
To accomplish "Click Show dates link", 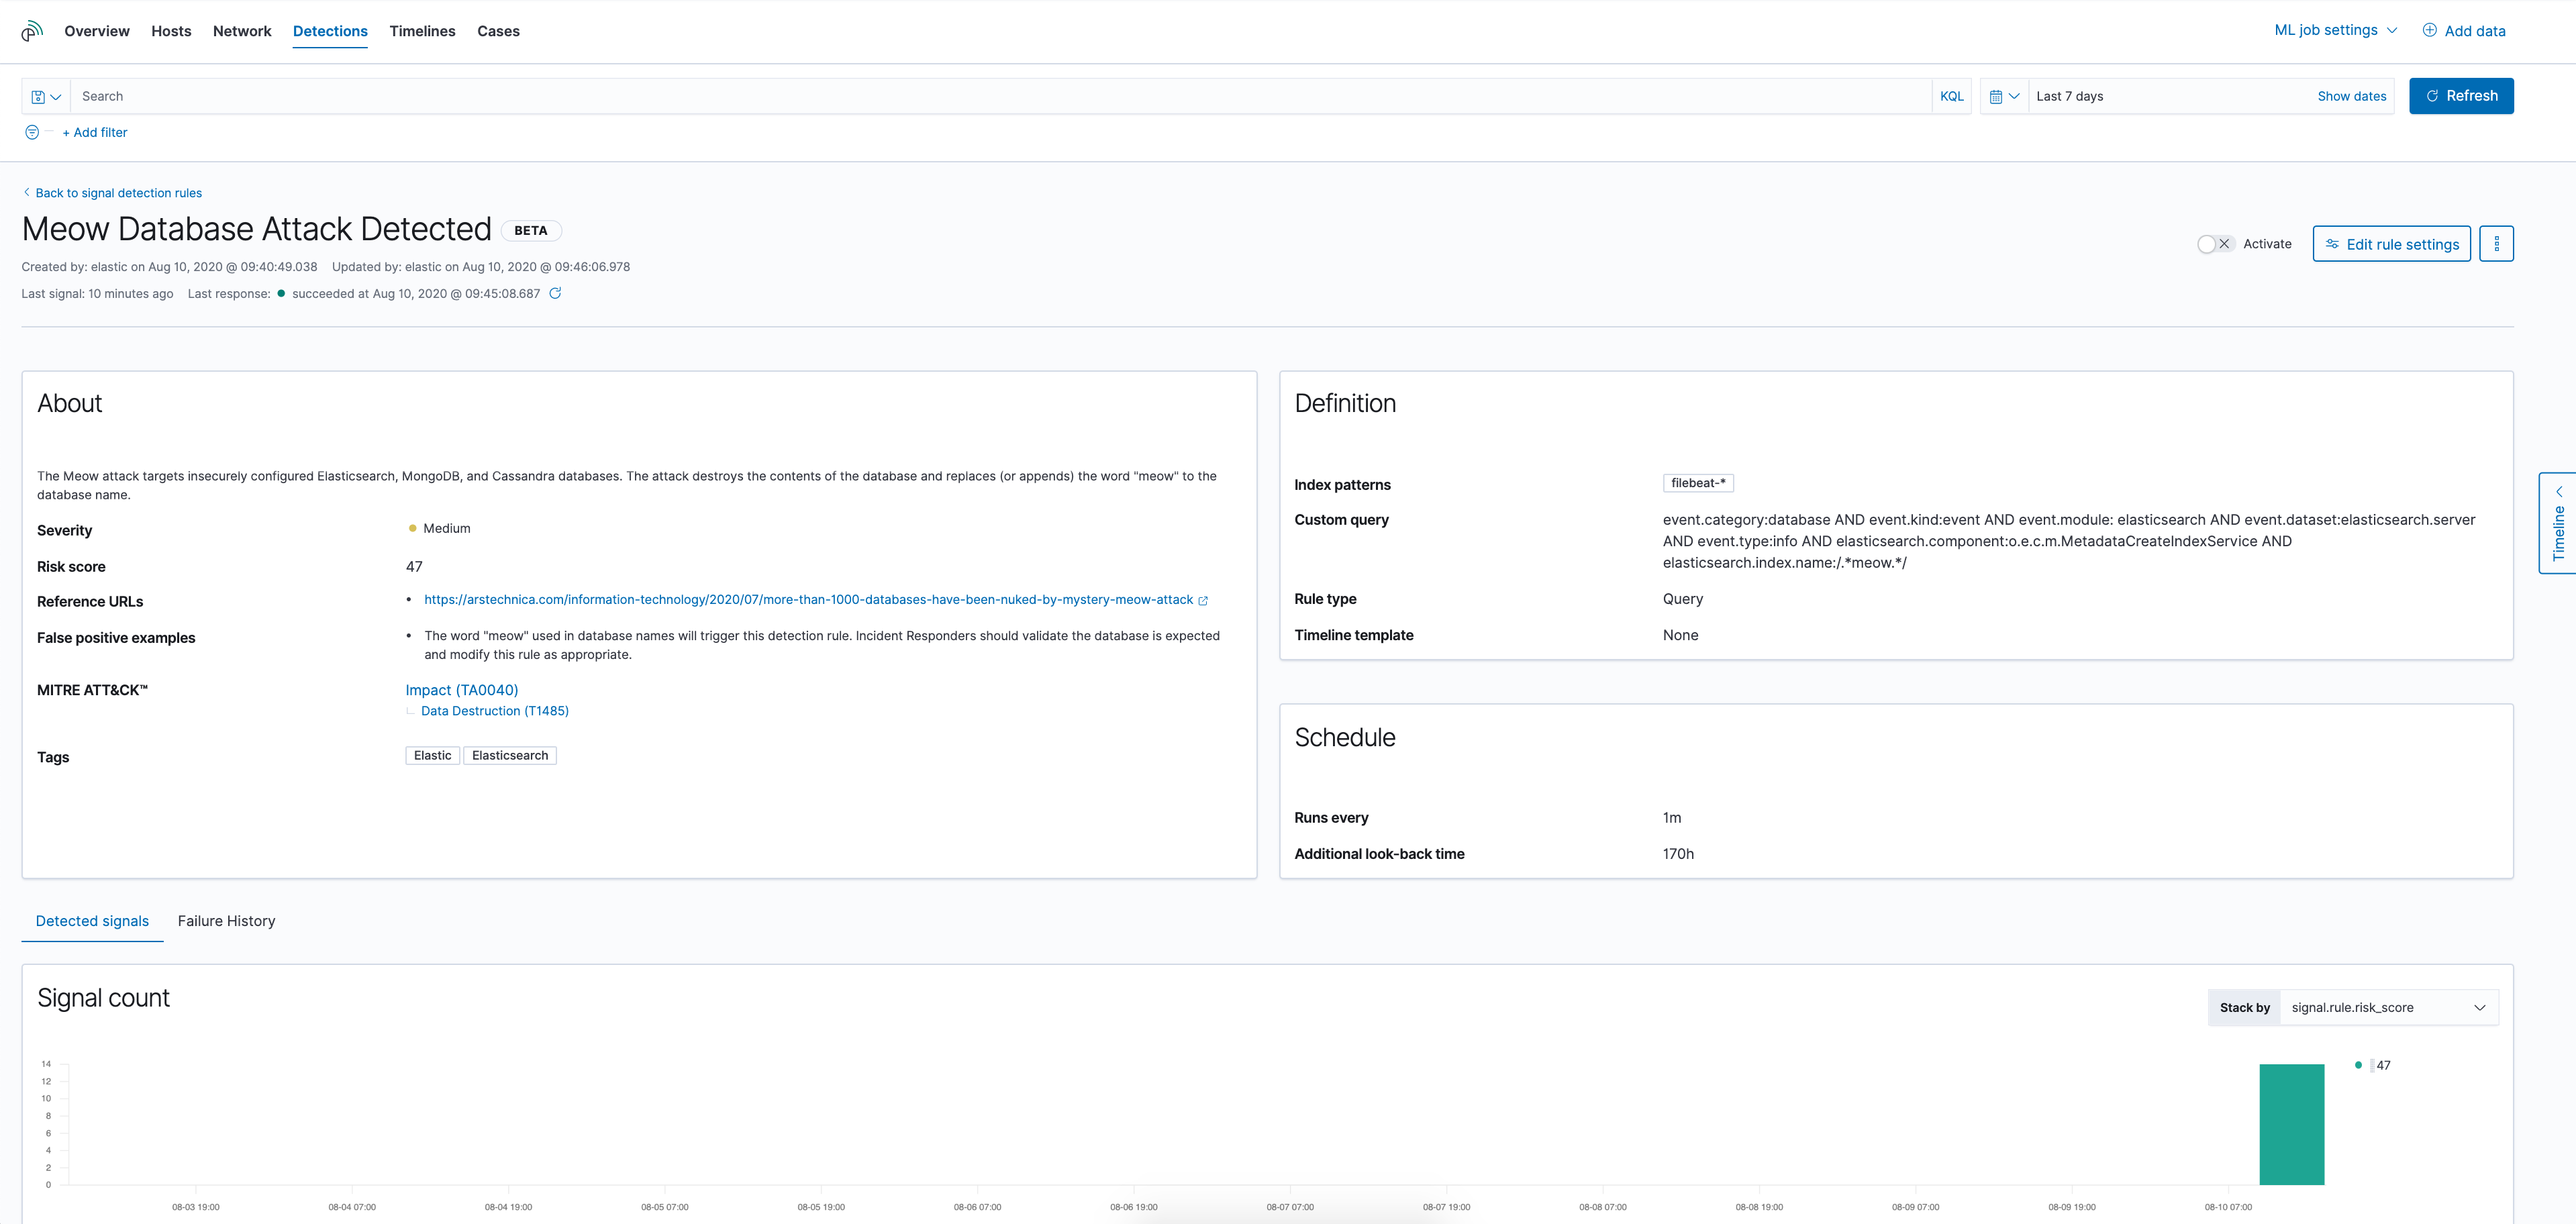I will [x=2351, y=97].
